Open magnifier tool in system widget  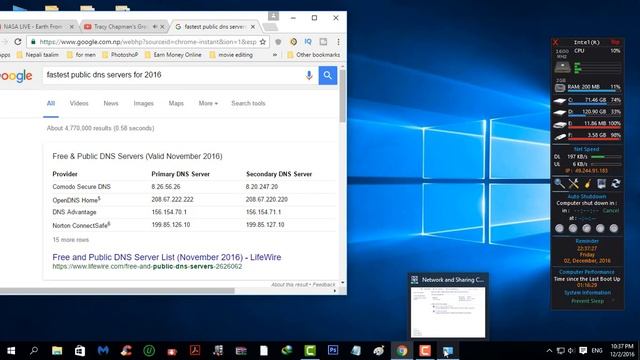point(559,184)
